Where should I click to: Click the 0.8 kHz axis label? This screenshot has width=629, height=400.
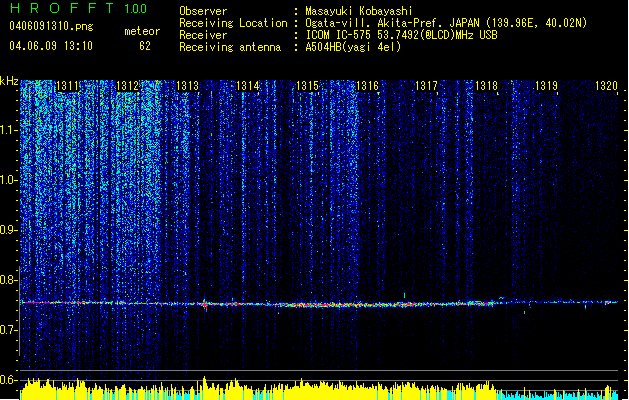[8, 280]
